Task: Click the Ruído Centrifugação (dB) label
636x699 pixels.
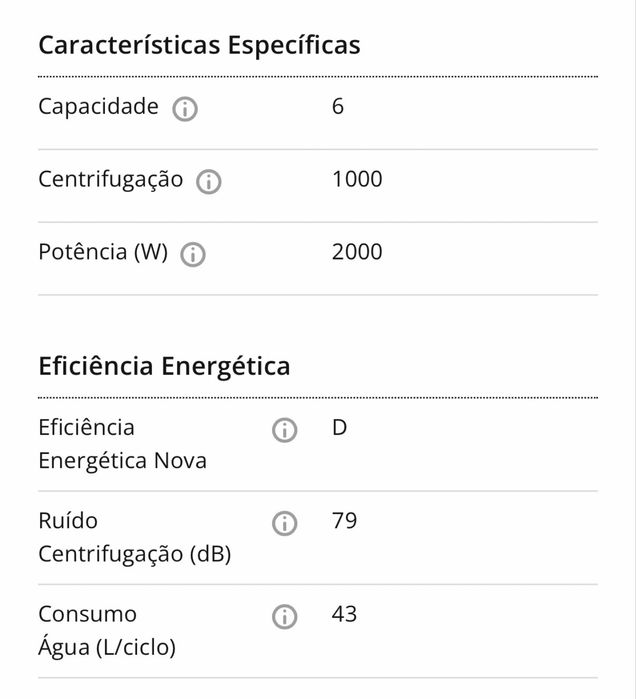Action: point(134,537)
